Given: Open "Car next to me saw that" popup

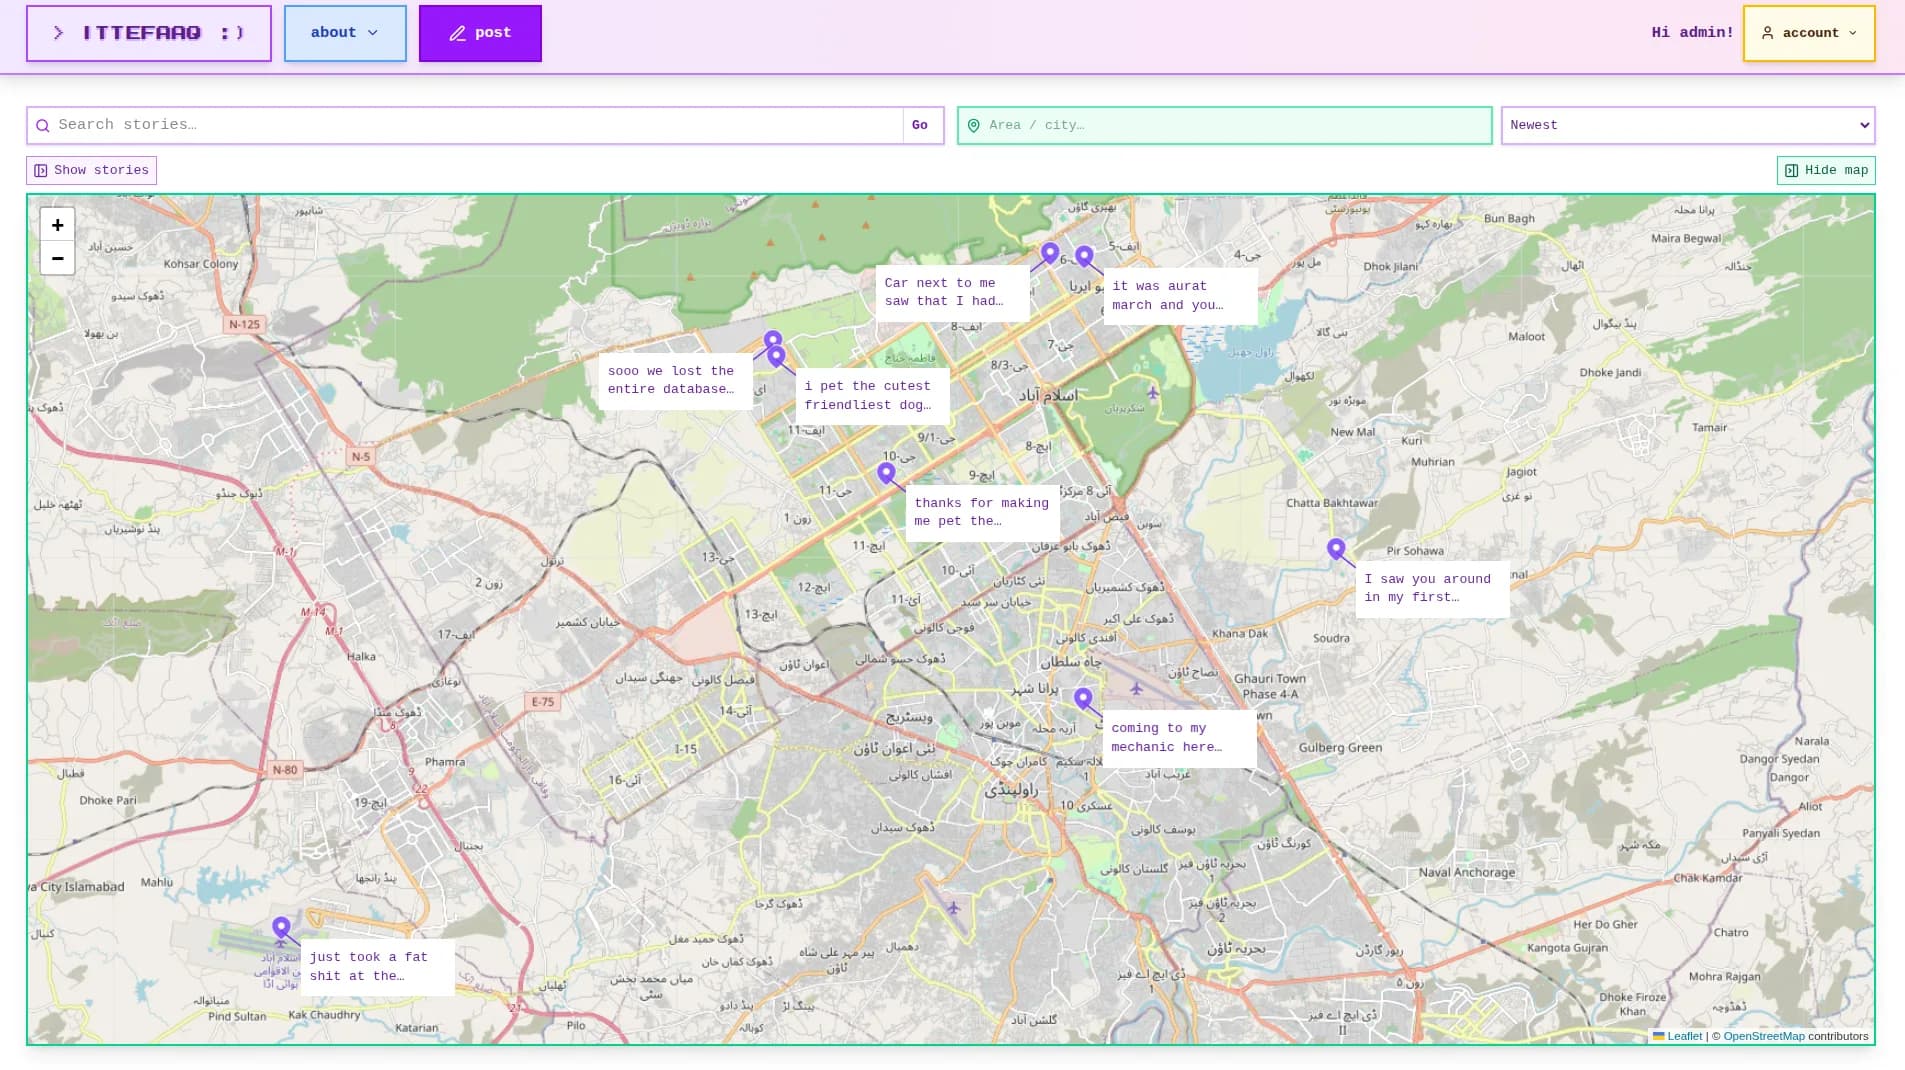Looking at the screenshot, I should point(952,292).
